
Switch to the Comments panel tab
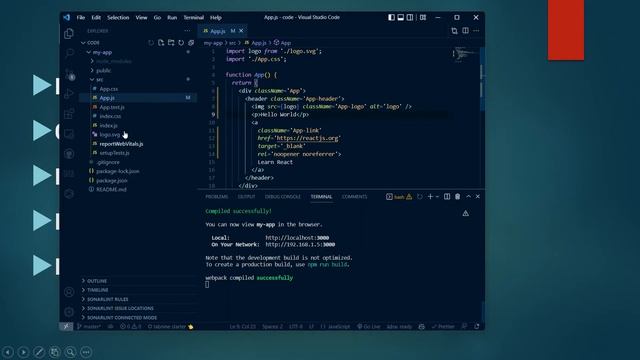pos(354,197)
